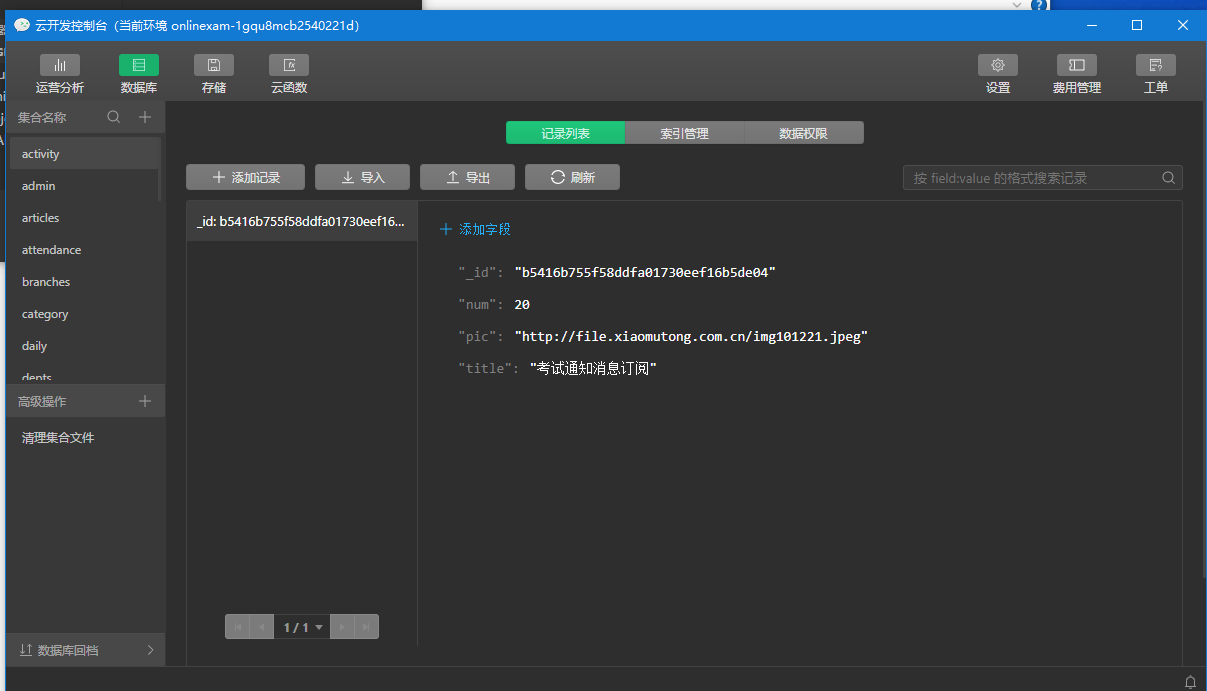Select the branches collection
This screenshot has height=691, width=1207.
pyautogui.click(x=83, y=282)
